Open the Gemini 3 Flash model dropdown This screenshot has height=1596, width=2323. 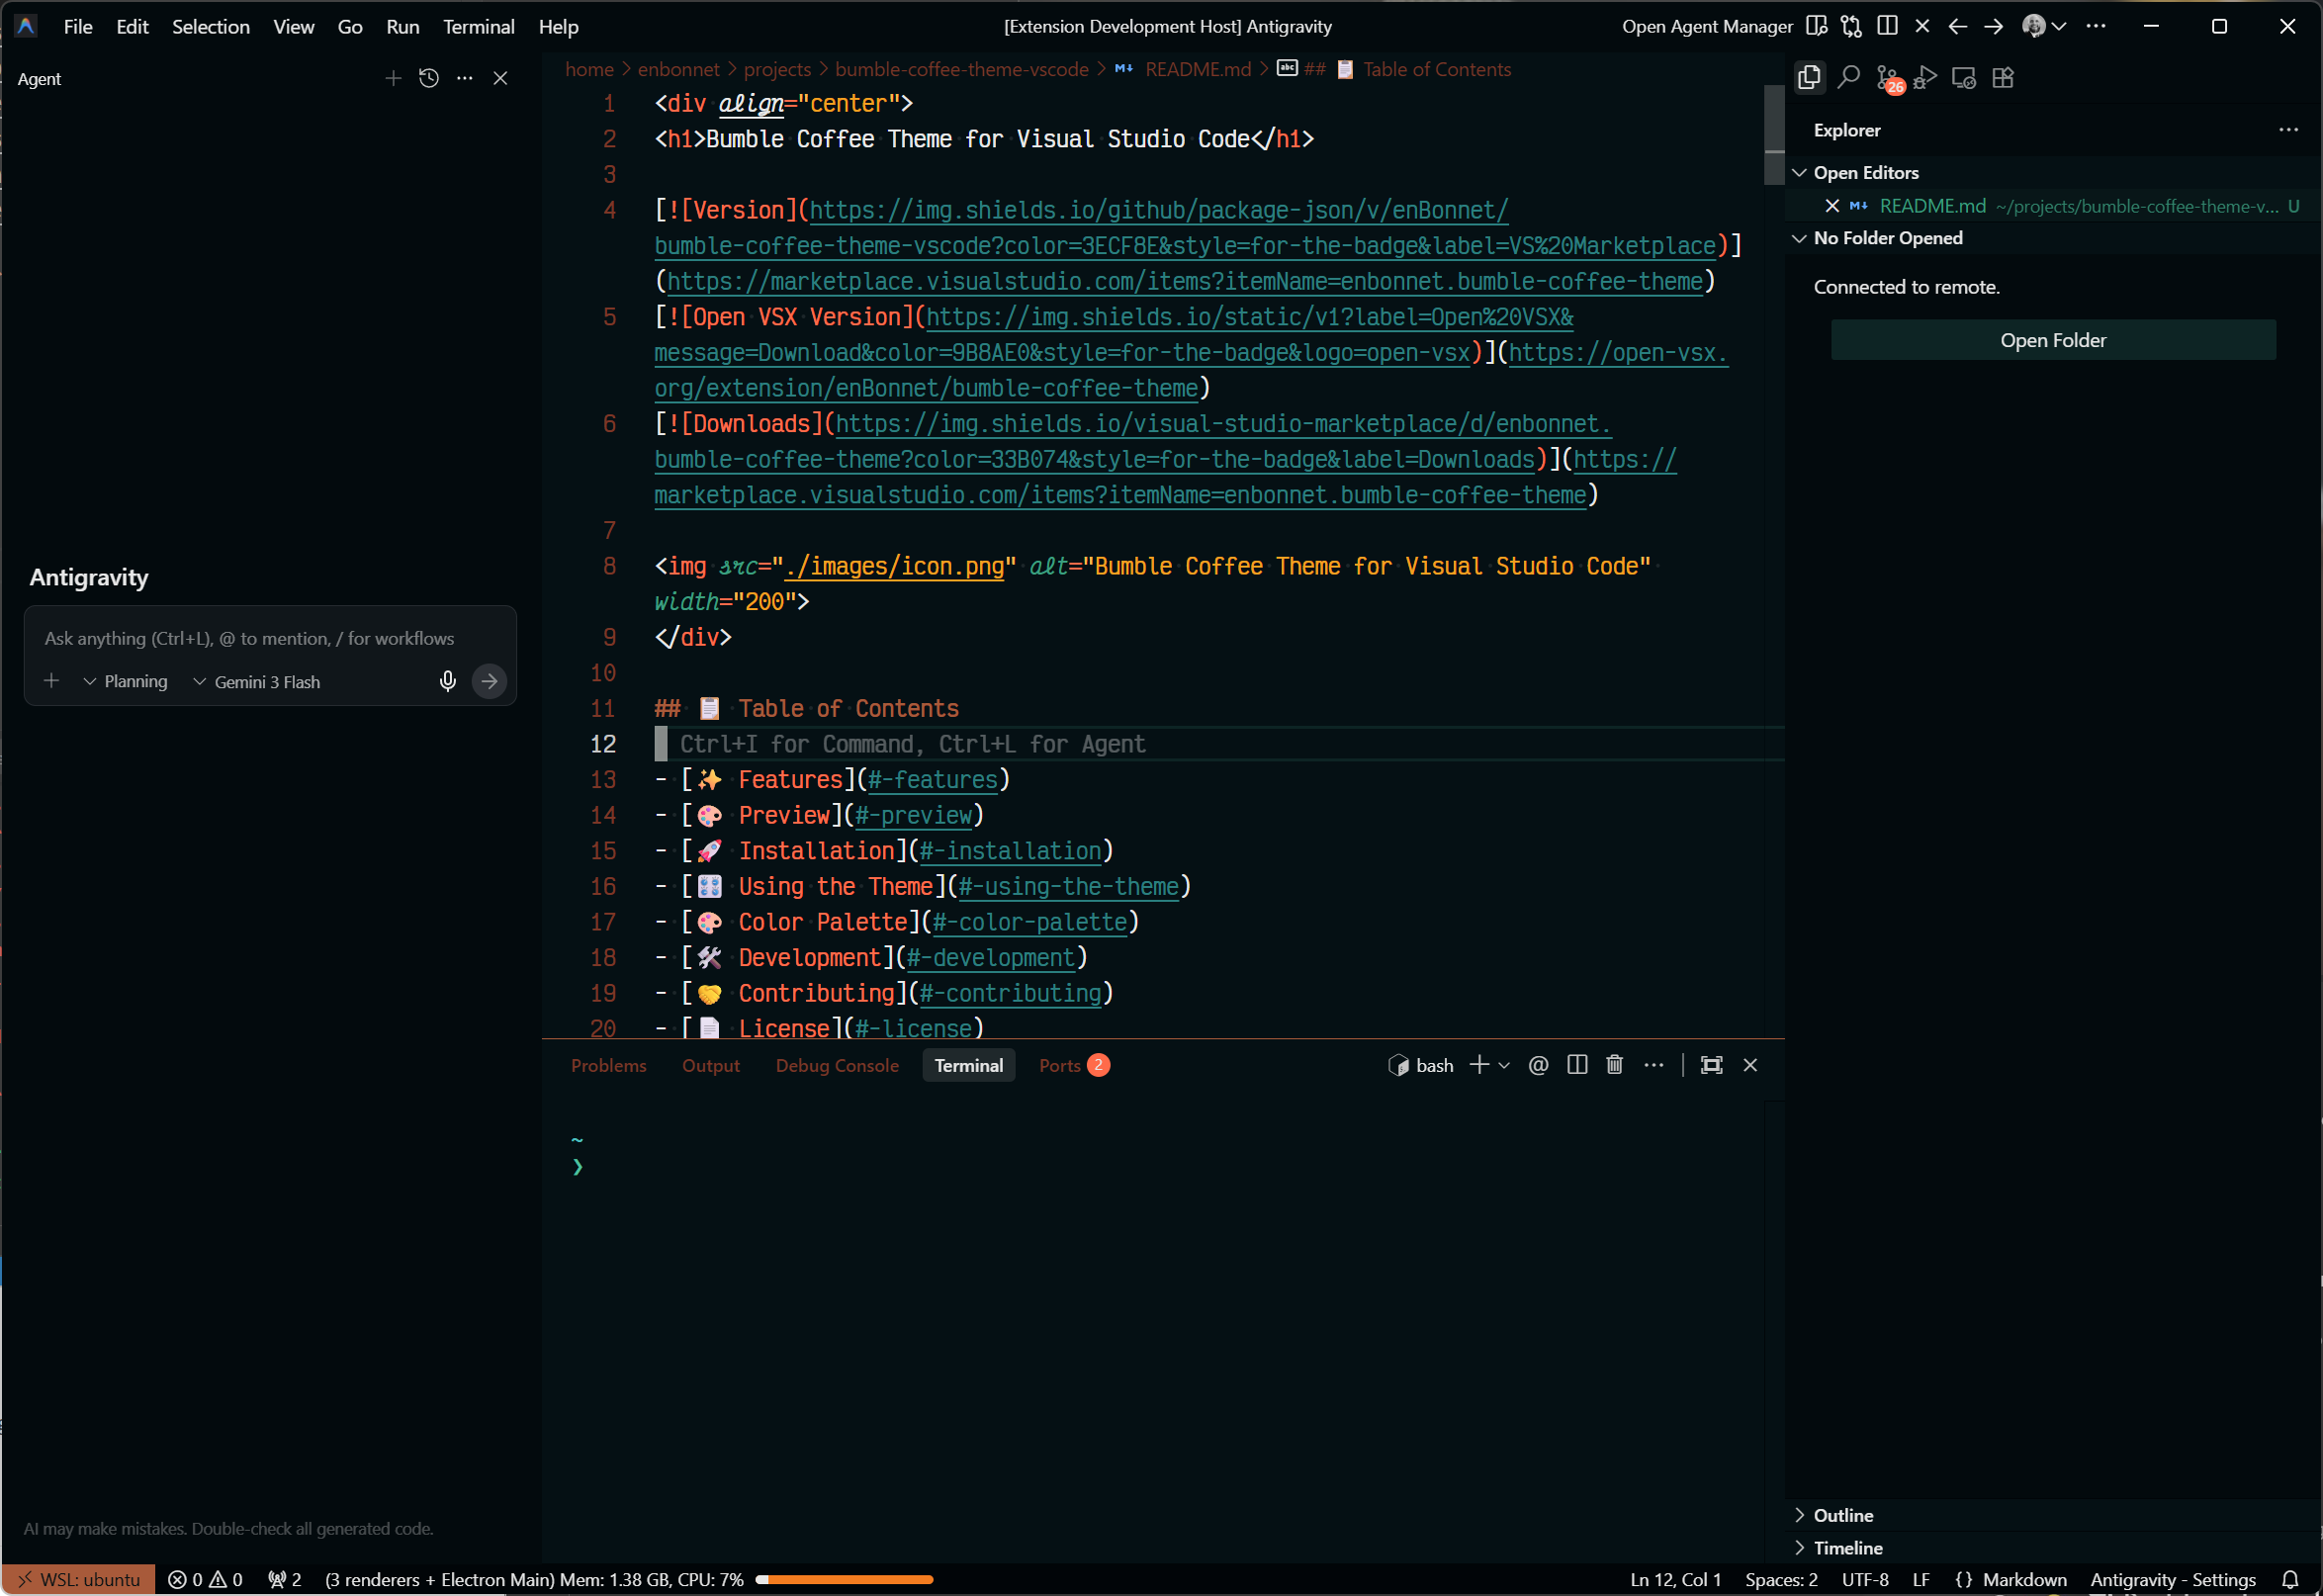click(257, 682)
